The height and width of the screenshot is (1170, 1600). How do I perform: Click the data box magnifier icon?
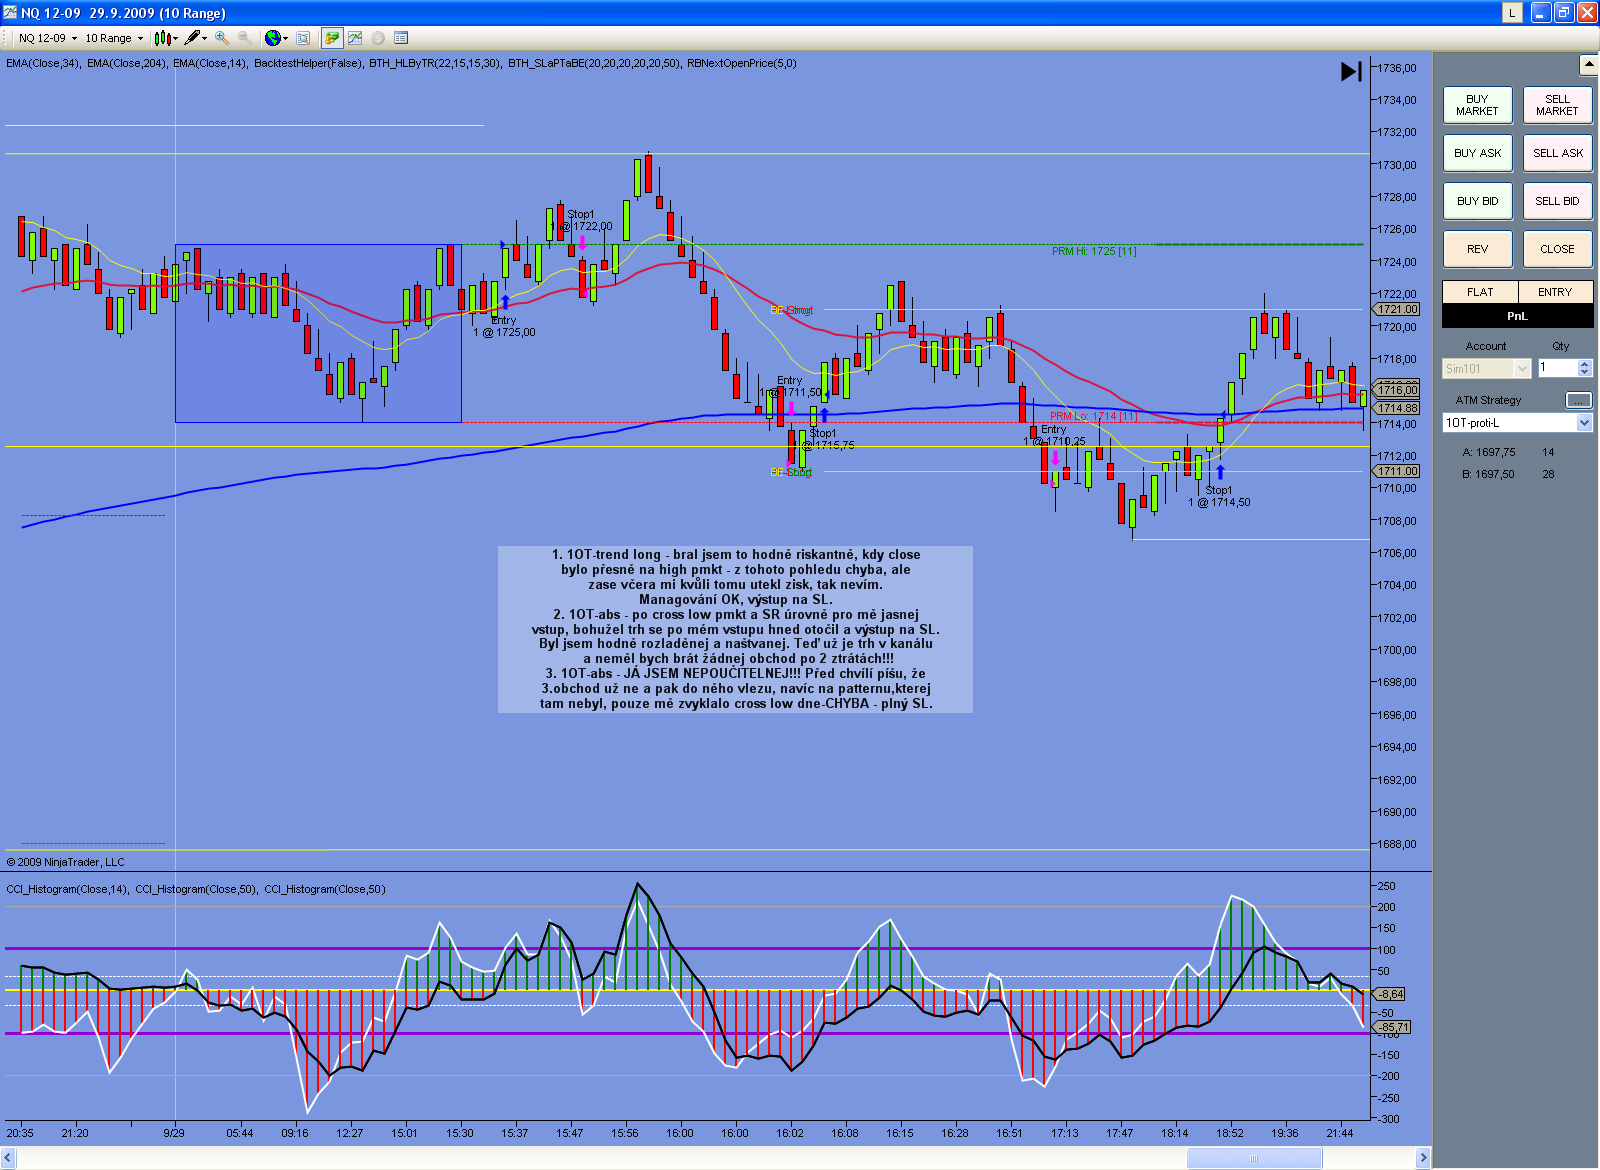(303, 38)
